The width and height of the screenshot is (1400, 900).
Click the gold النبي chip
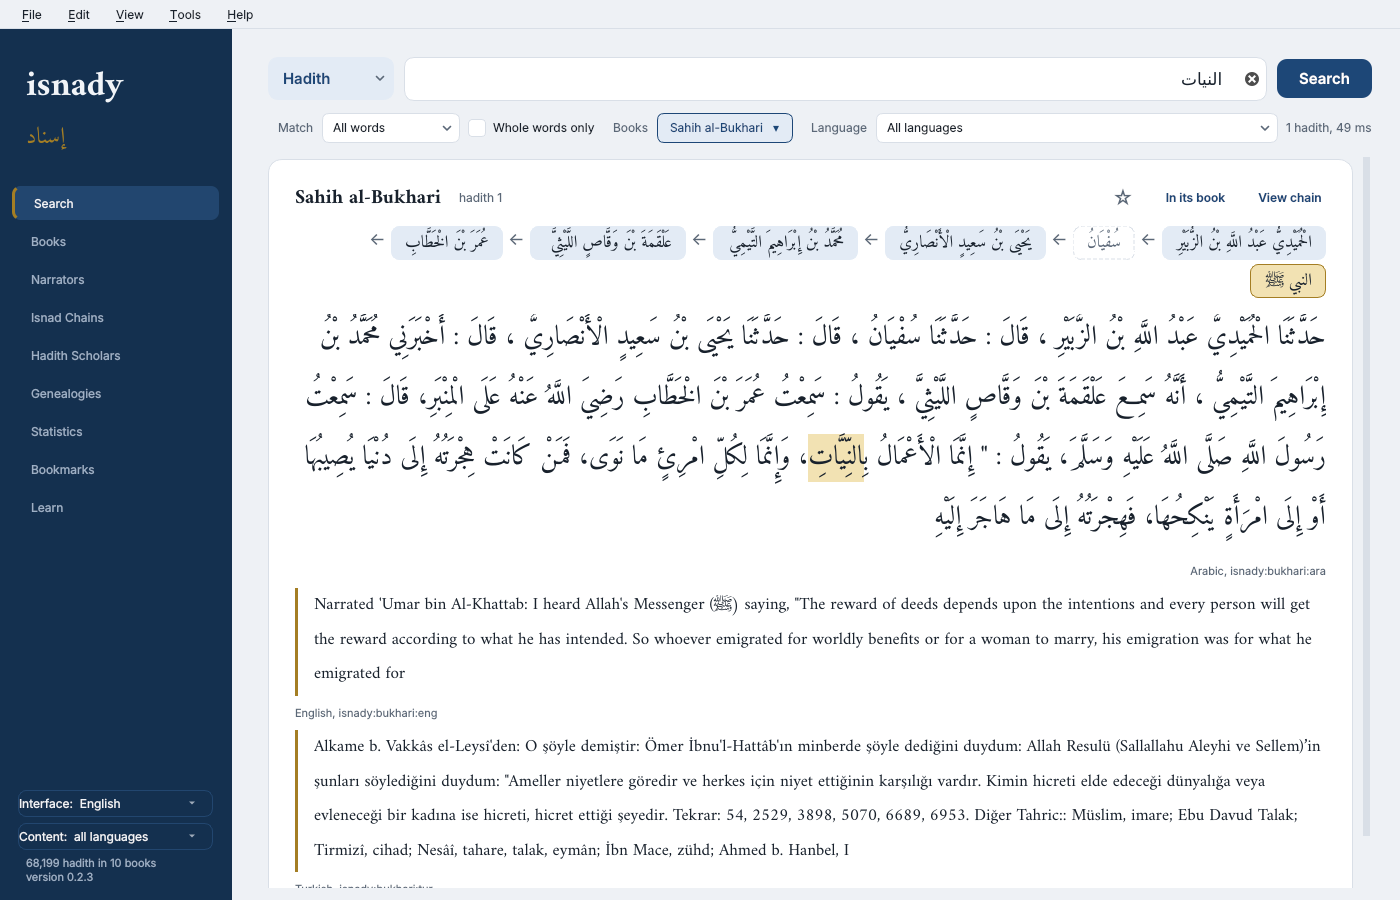(1288, 281)
